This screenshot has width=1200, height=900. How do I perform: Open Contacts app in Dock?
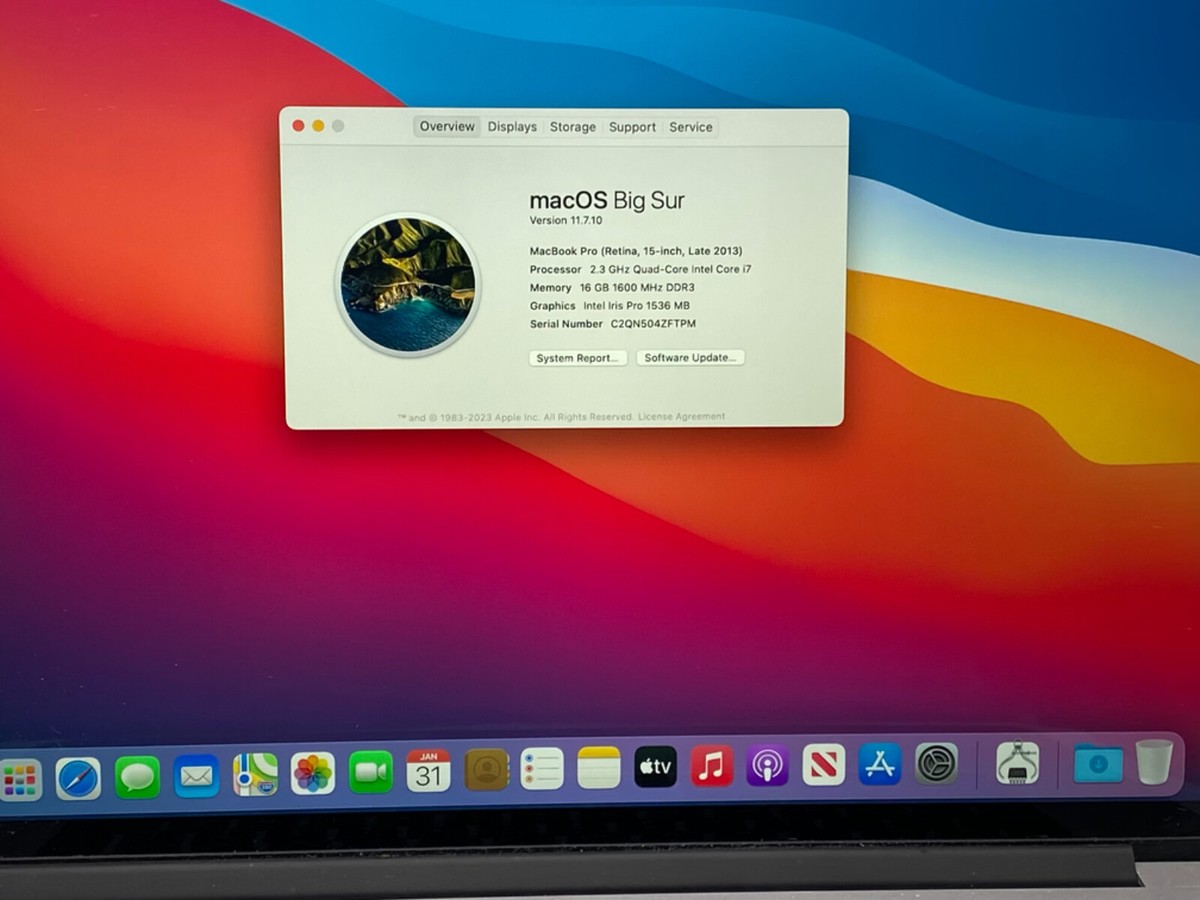486,770
